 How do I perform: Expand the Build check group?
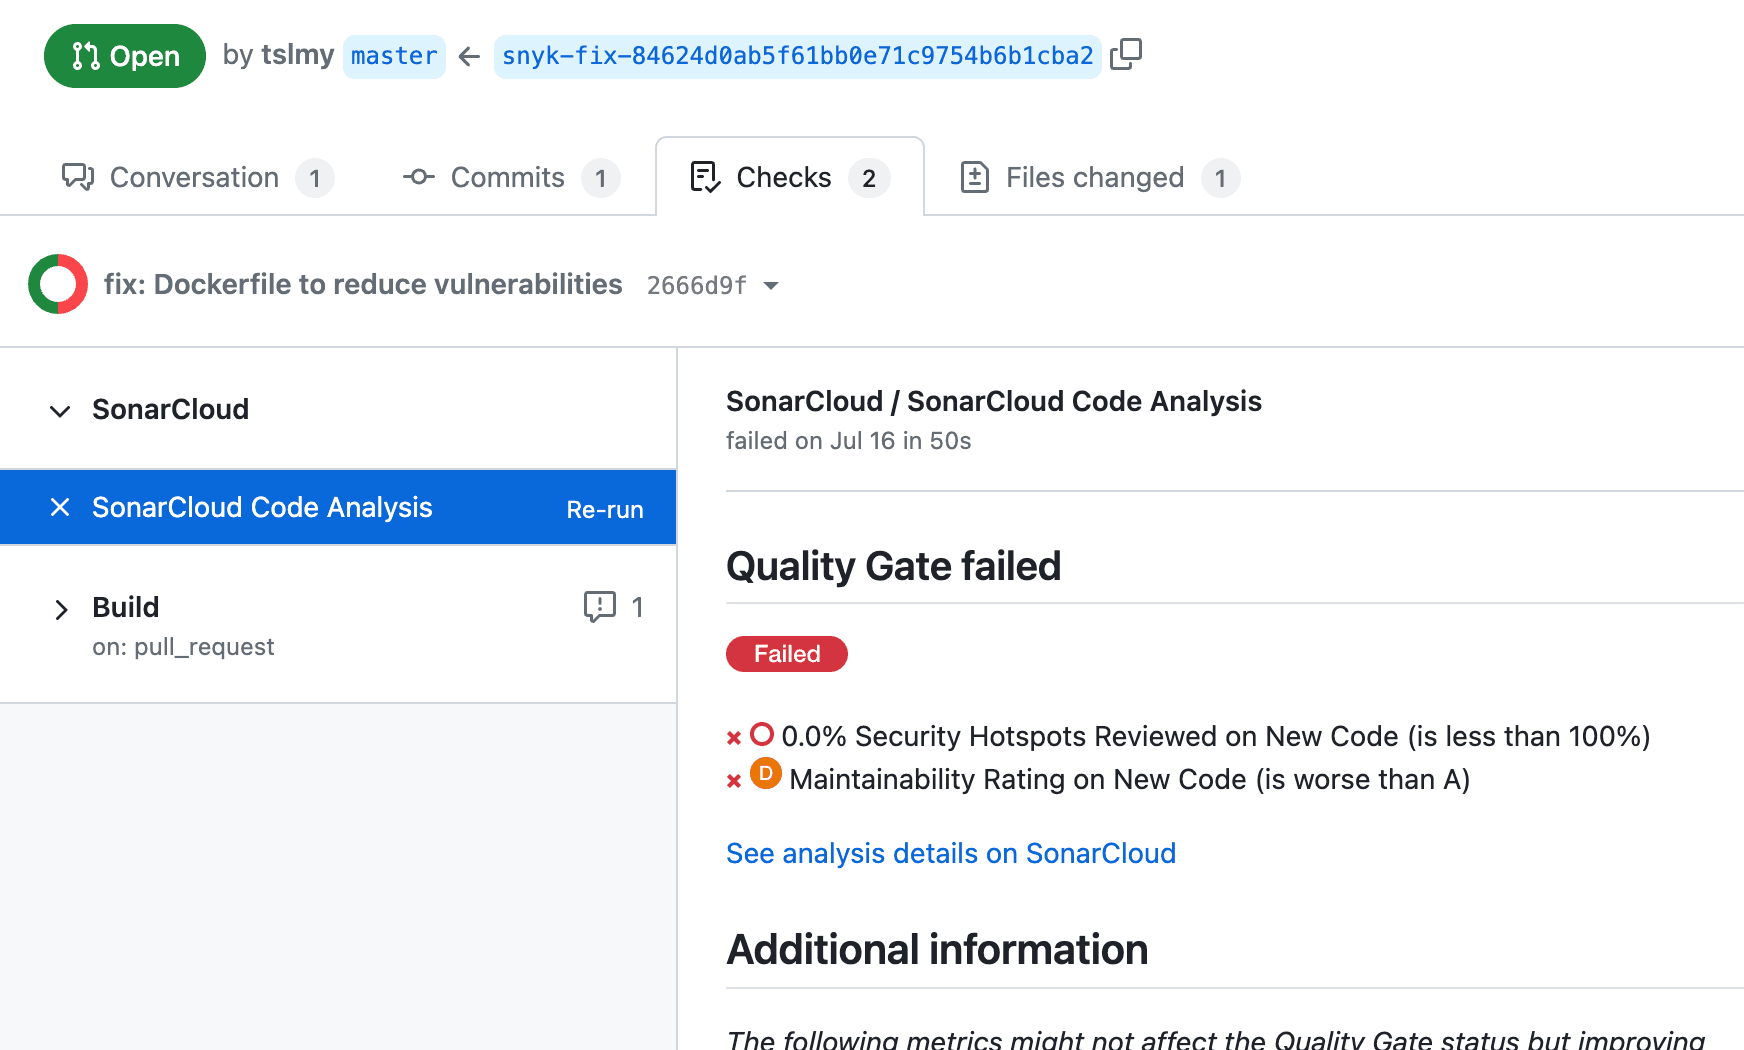[62, 610]
